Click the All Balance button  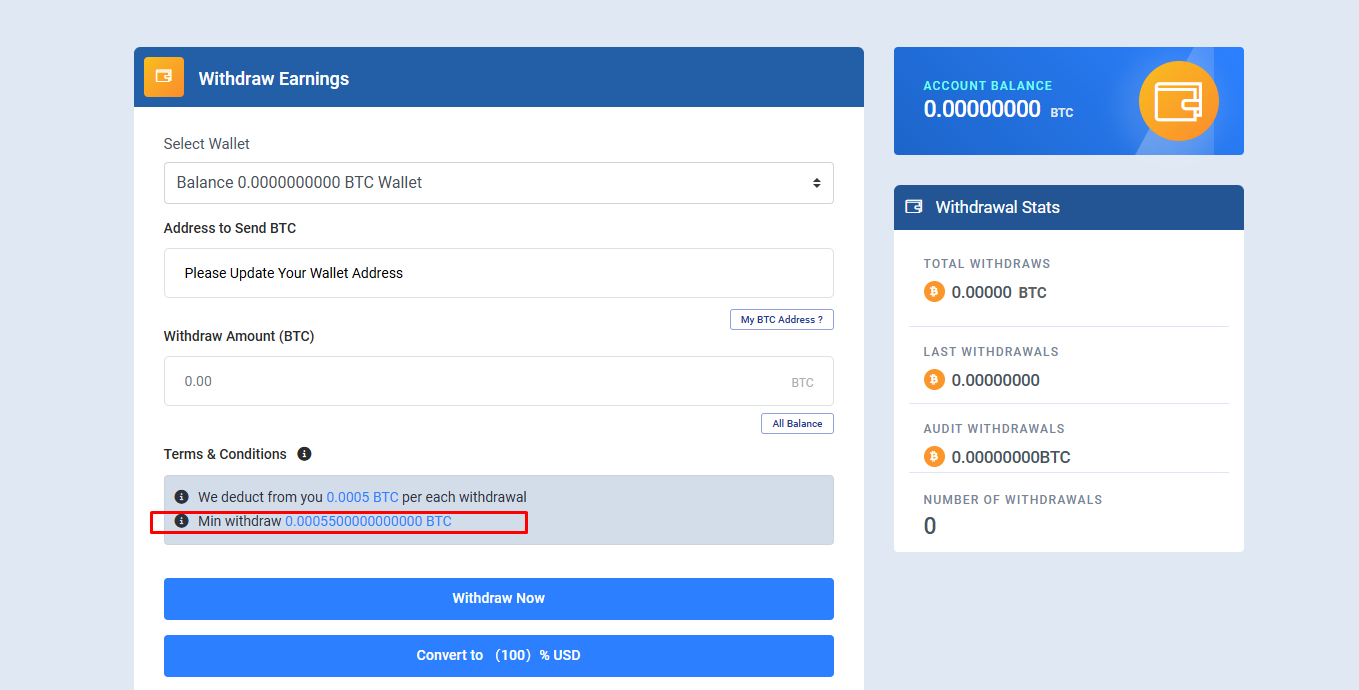797,424
